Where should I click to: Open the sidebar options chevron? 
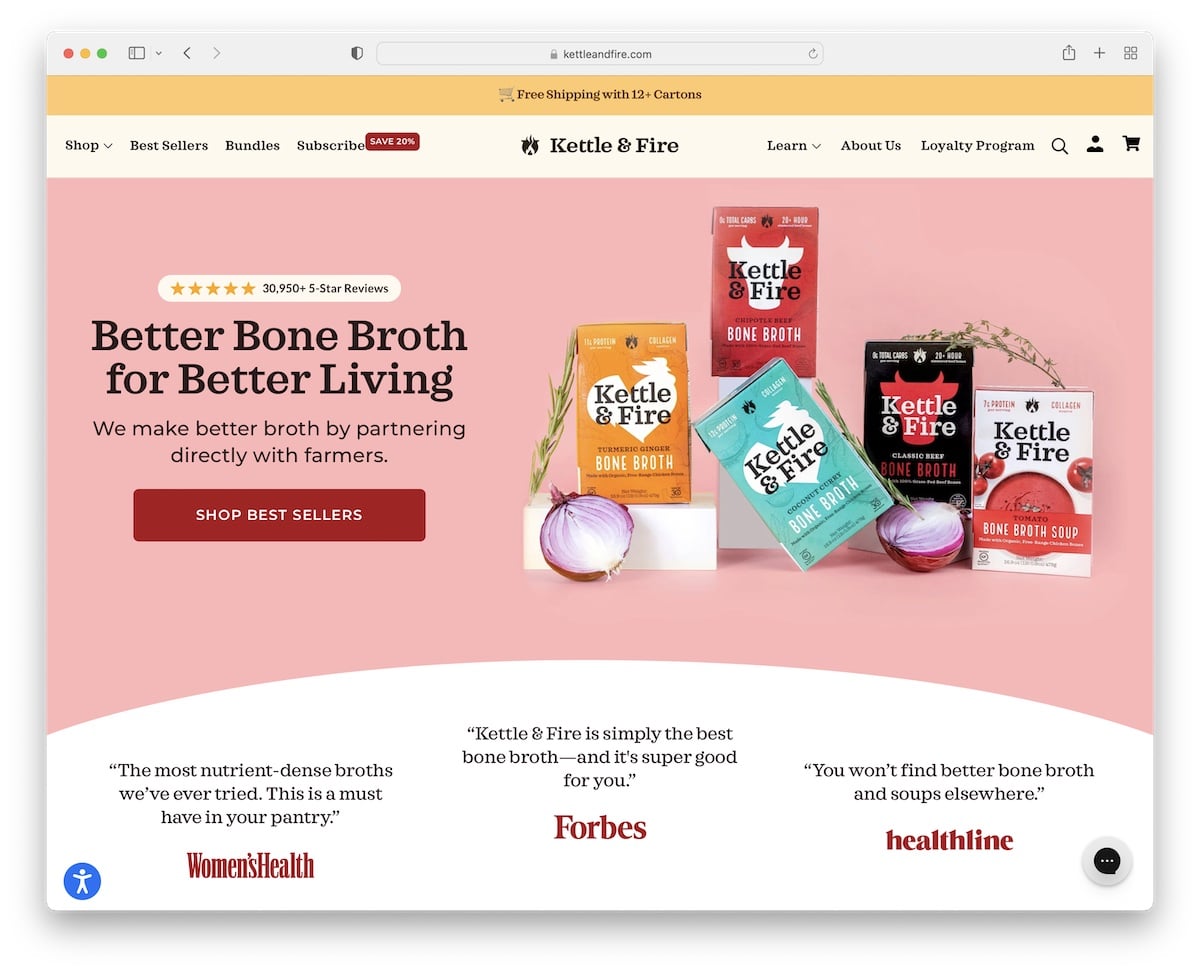click(x=158, y=54)
